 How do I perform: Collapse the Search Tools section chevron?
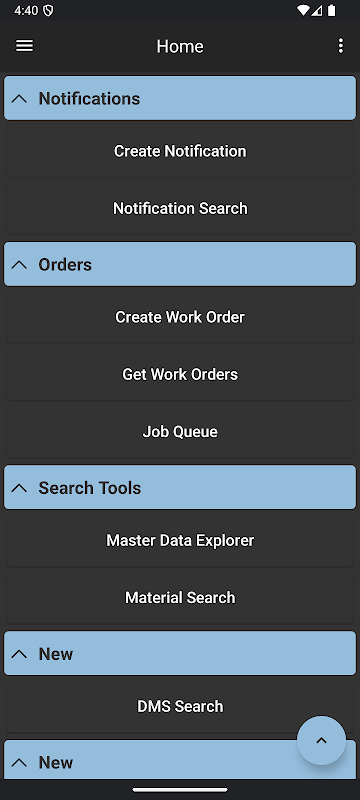(19, 488)
